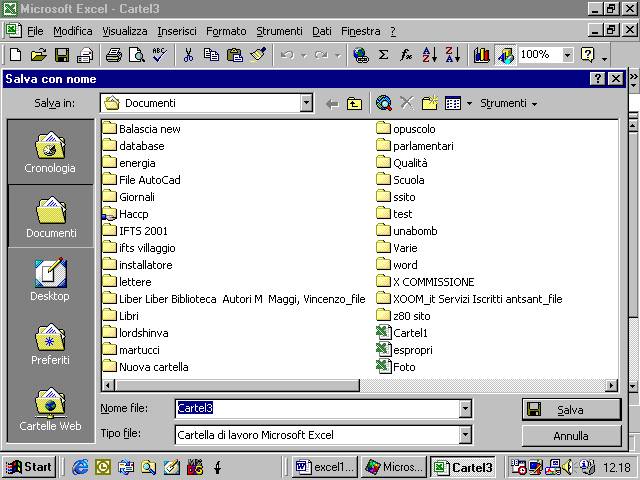This screenshot has width=640, height=480.
Task: Click the Nome file text field
Action: [x=318, y=409]
